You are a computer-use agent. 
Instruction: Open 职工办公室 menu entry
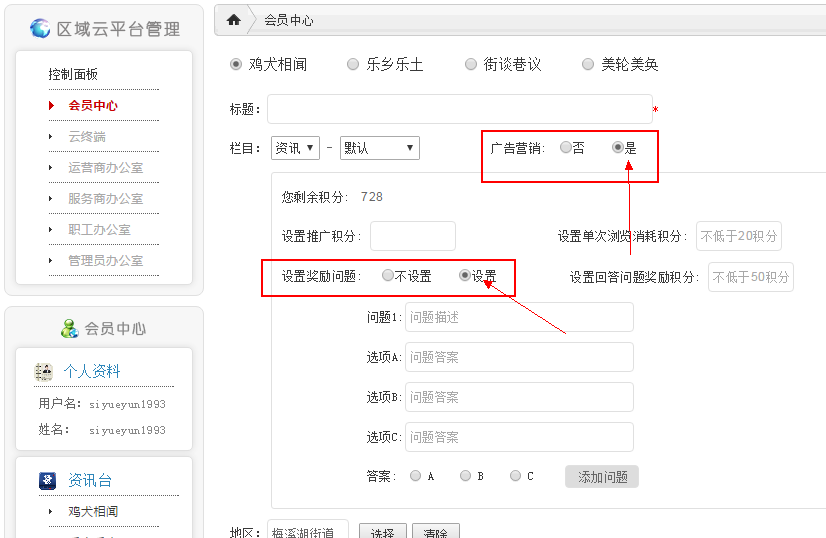[99, 230]
